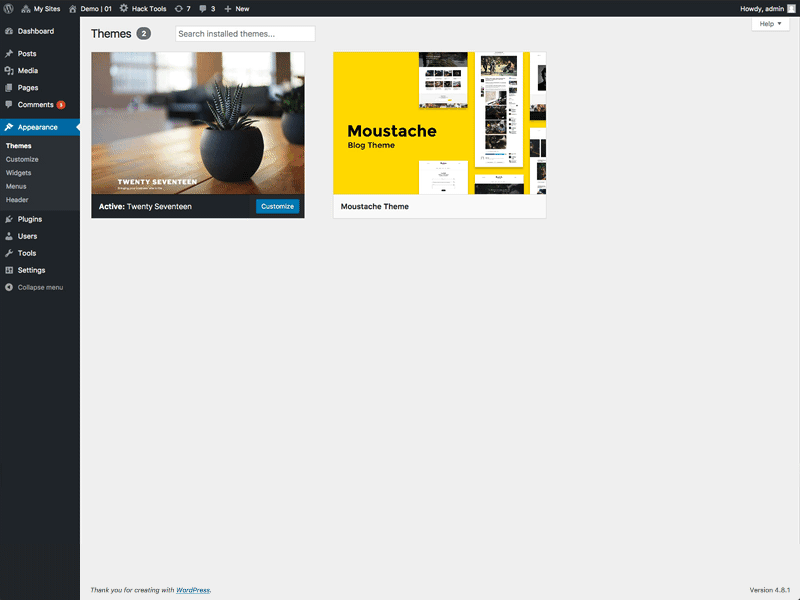Expand the My Sites menu
The height and width of the screenshot is (600, 800).
[x=38, y=8]
